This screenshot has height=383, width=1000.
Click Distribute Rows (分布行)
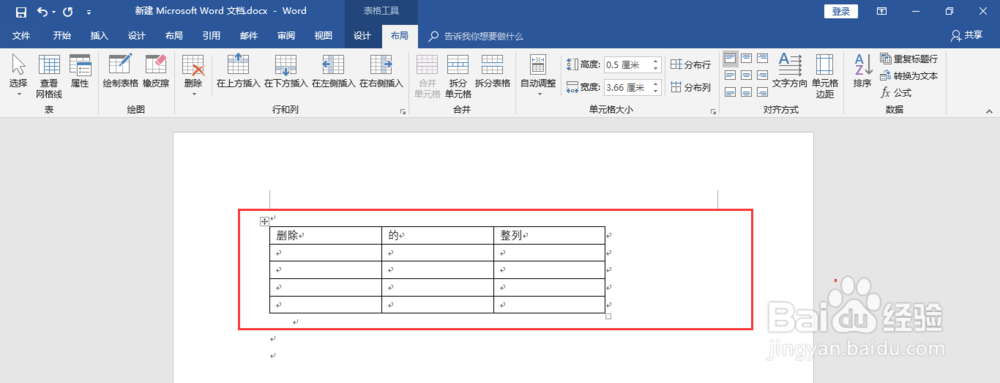click(690, 64)
